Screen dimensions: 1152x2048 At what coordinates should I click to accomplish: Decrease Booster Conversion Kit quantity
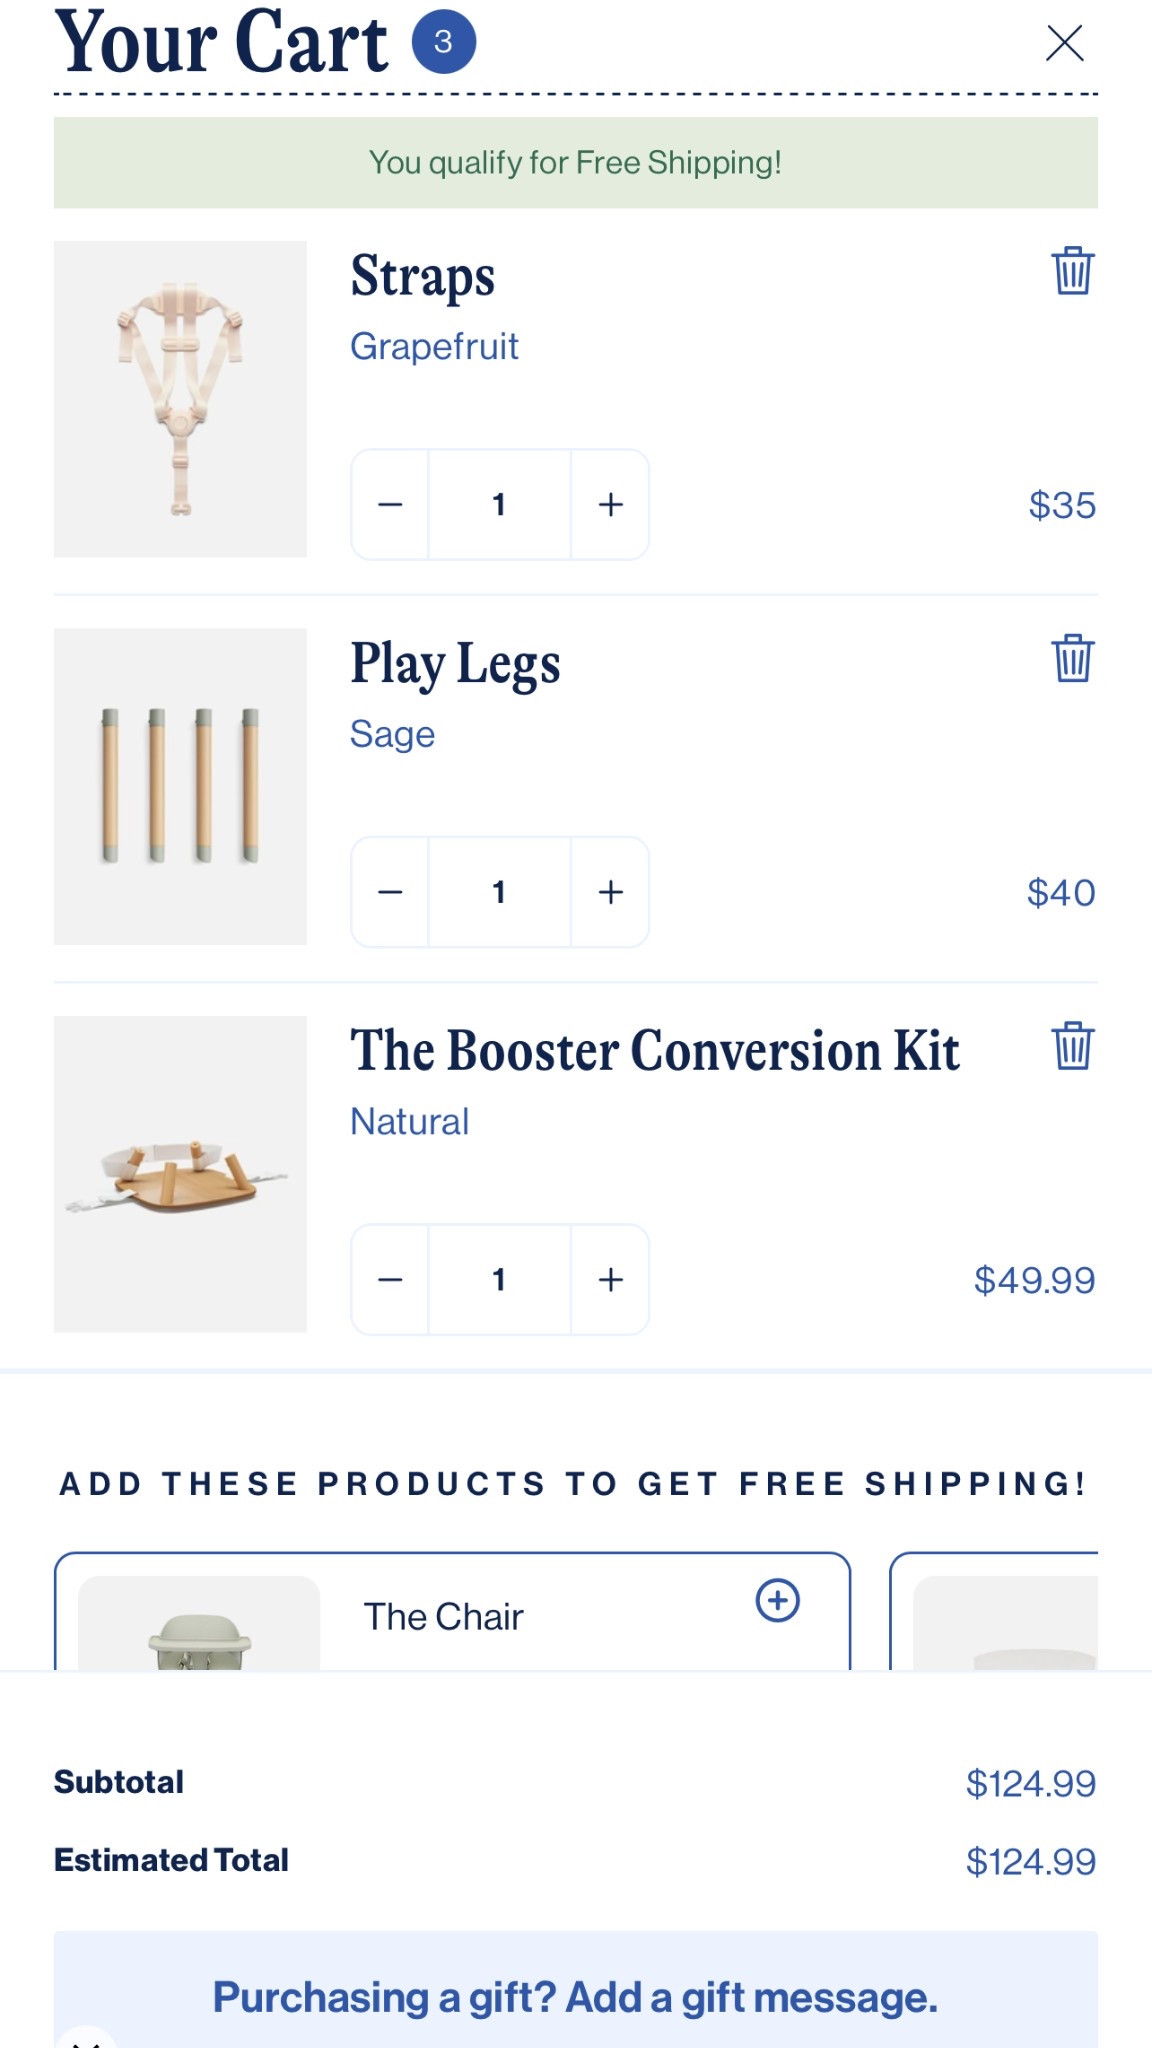click(x=390, y=1280)
